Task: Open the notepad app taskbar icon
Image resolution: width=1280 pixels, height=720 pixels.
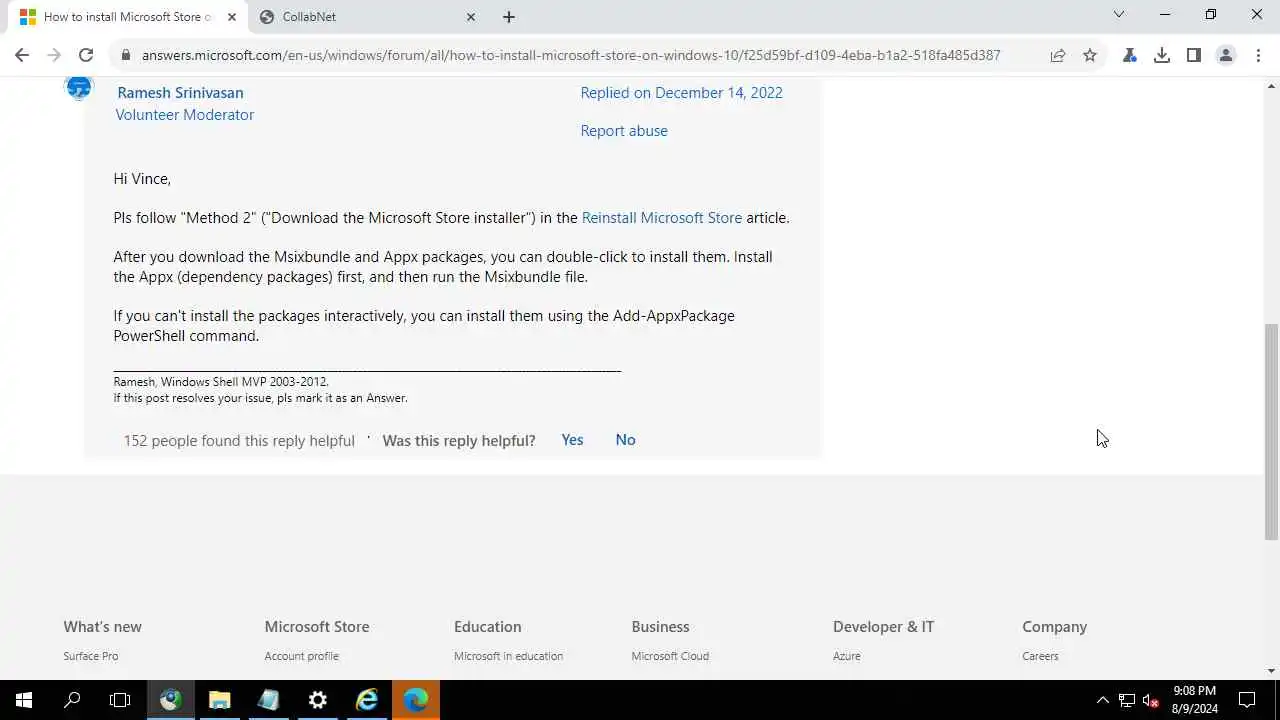Action: pos(268,700)
